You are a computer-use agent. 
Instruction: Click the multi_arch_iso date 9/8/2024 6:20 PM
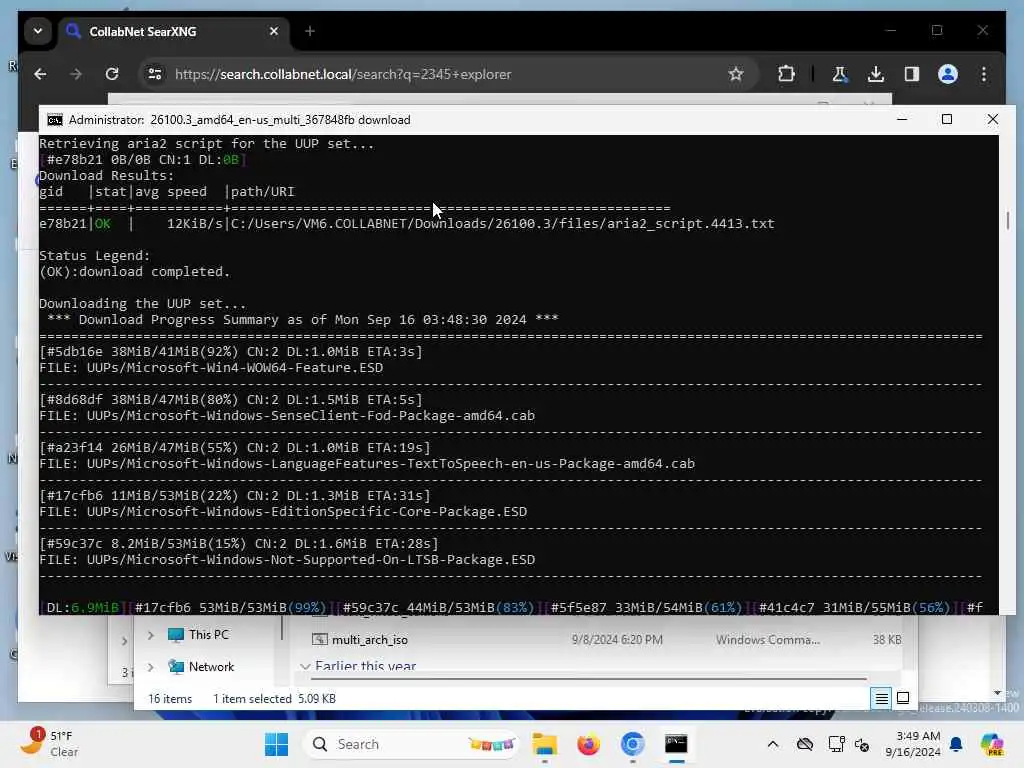click(617, 640)
